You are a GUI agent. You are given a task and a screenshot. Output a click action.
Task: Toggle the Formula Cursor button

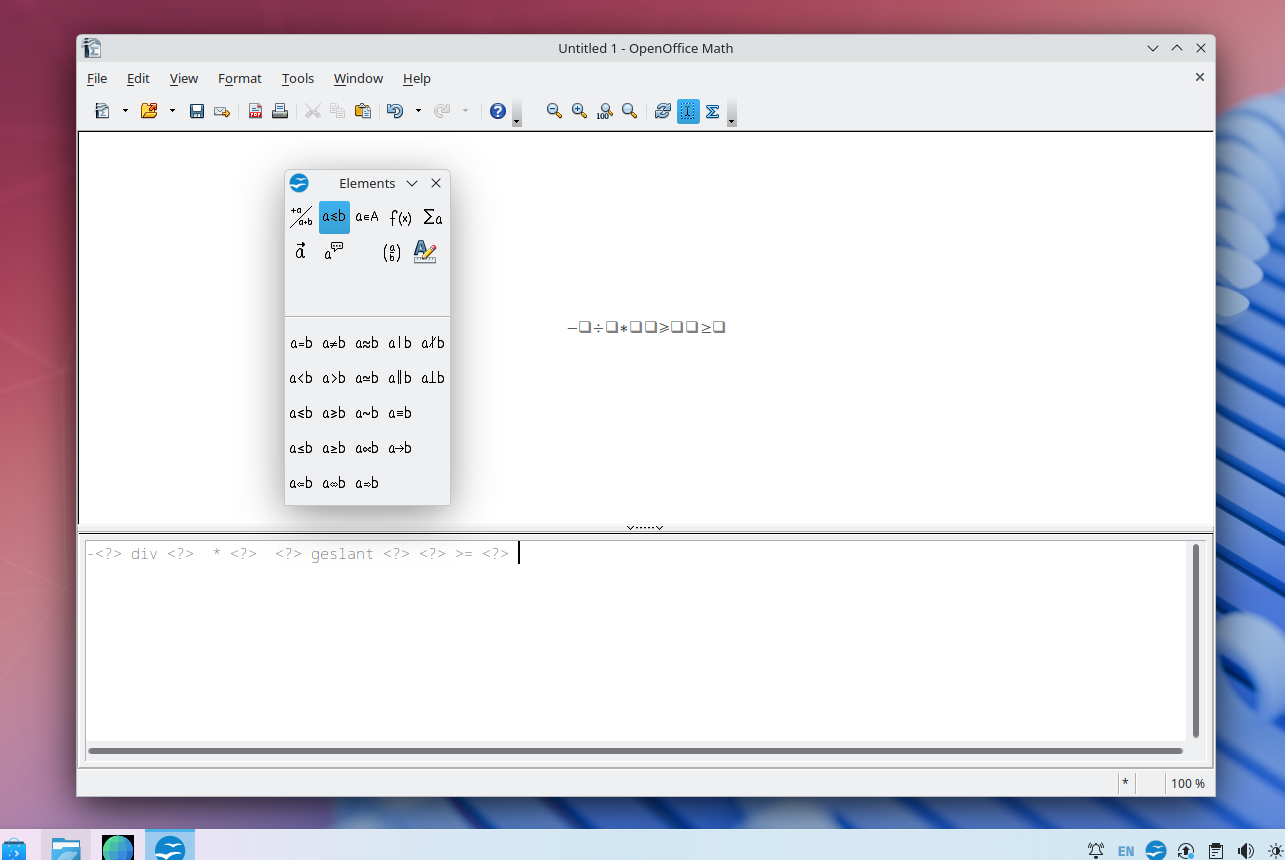(x=687, y=111)
